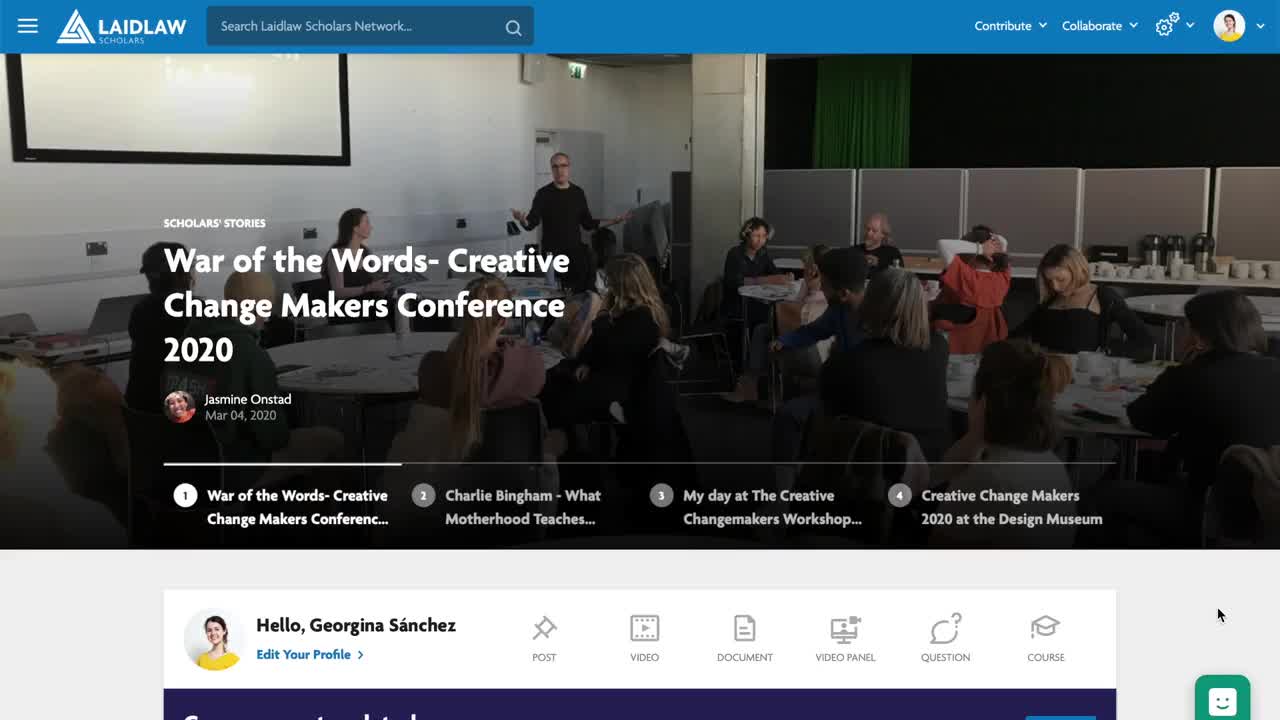Expand the Collaborate dropdown menu
Screen dimensions: 1280x720
click(x=1099, y=26)
